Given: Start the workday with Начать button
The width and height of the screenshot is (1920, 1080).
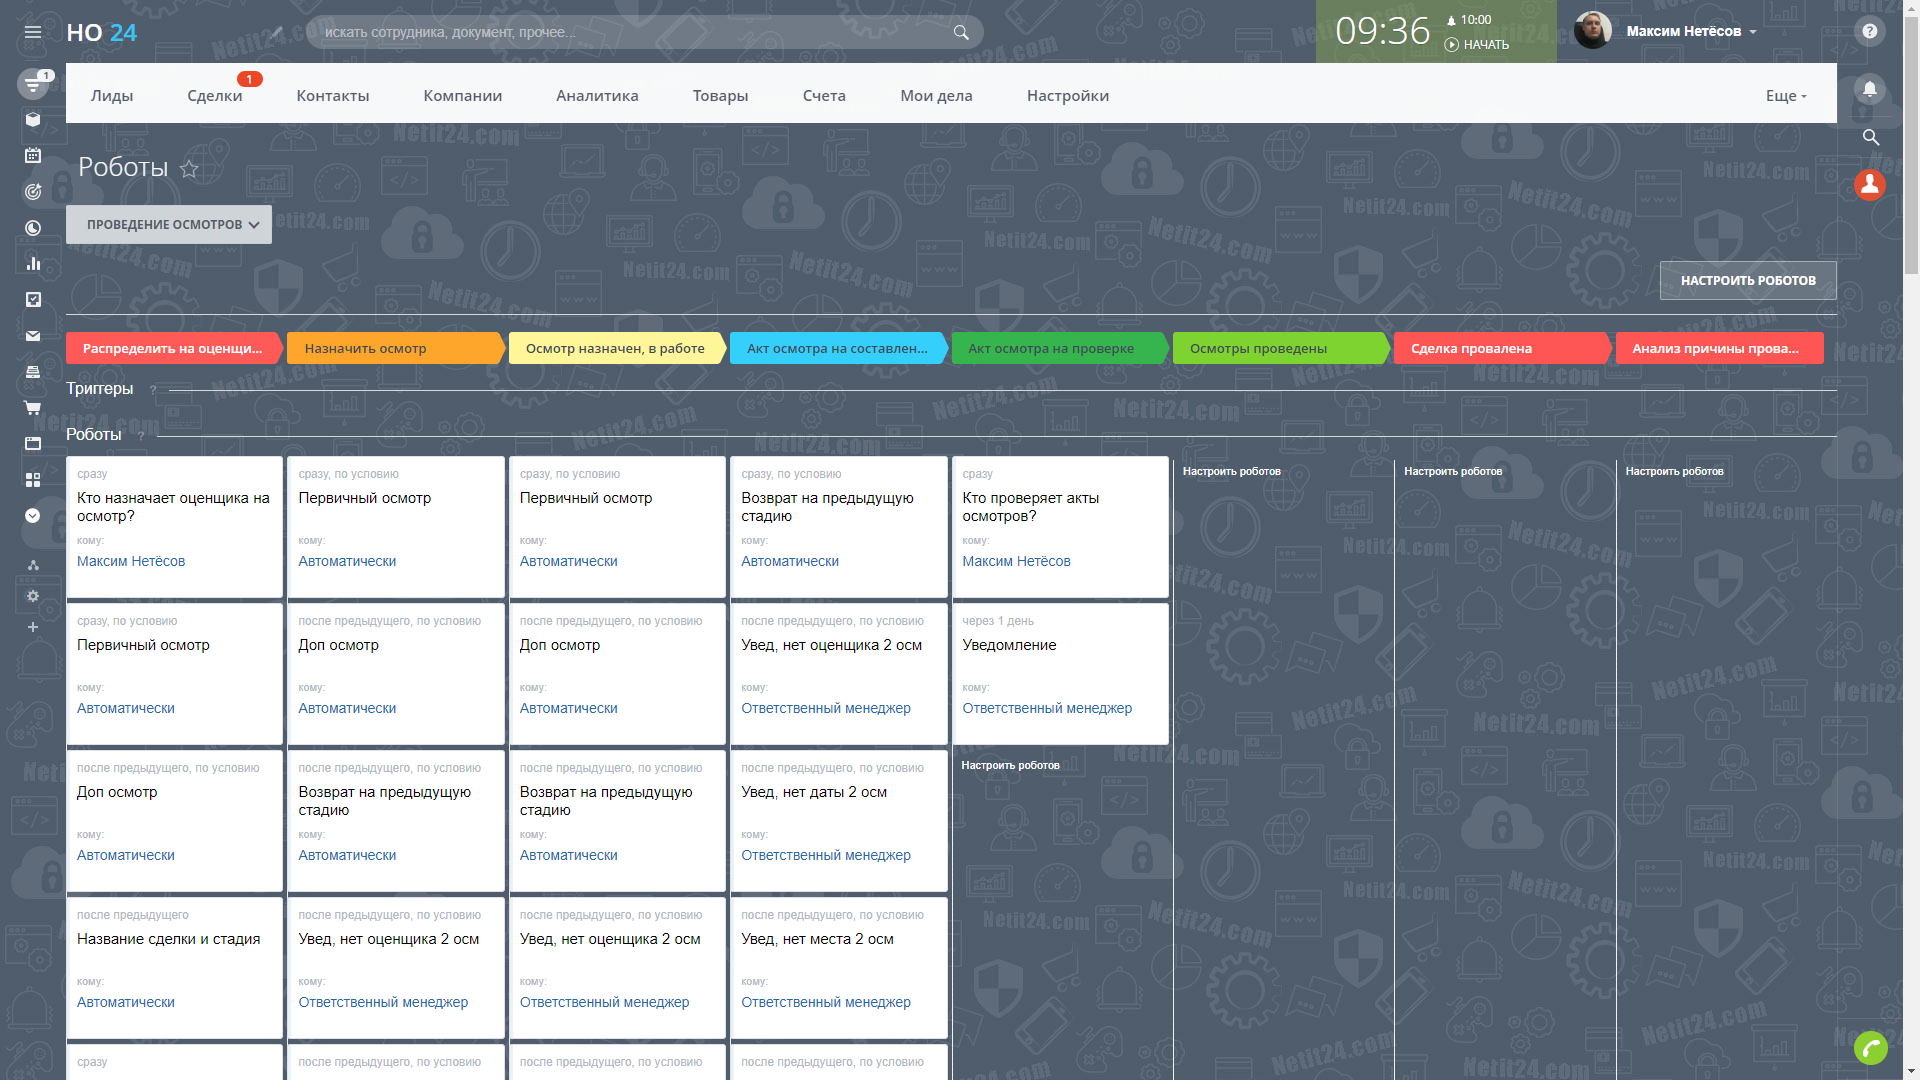Looking at the screenshot, I should (x=1477, y=45).
